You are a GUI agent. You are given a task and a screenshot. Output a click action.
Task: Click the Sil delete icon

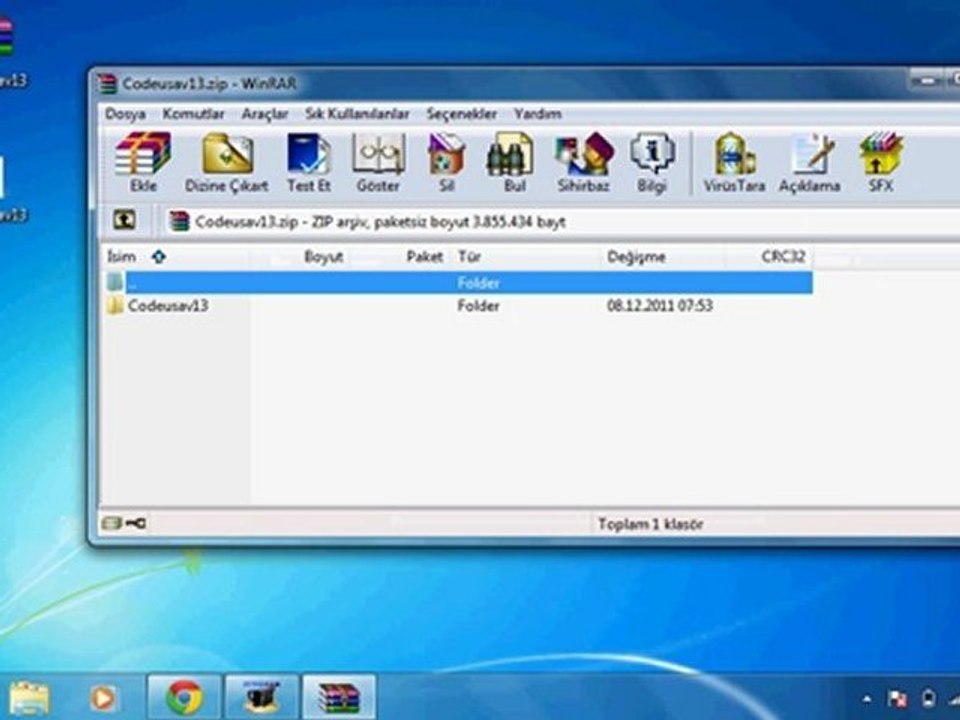(446, 162)
